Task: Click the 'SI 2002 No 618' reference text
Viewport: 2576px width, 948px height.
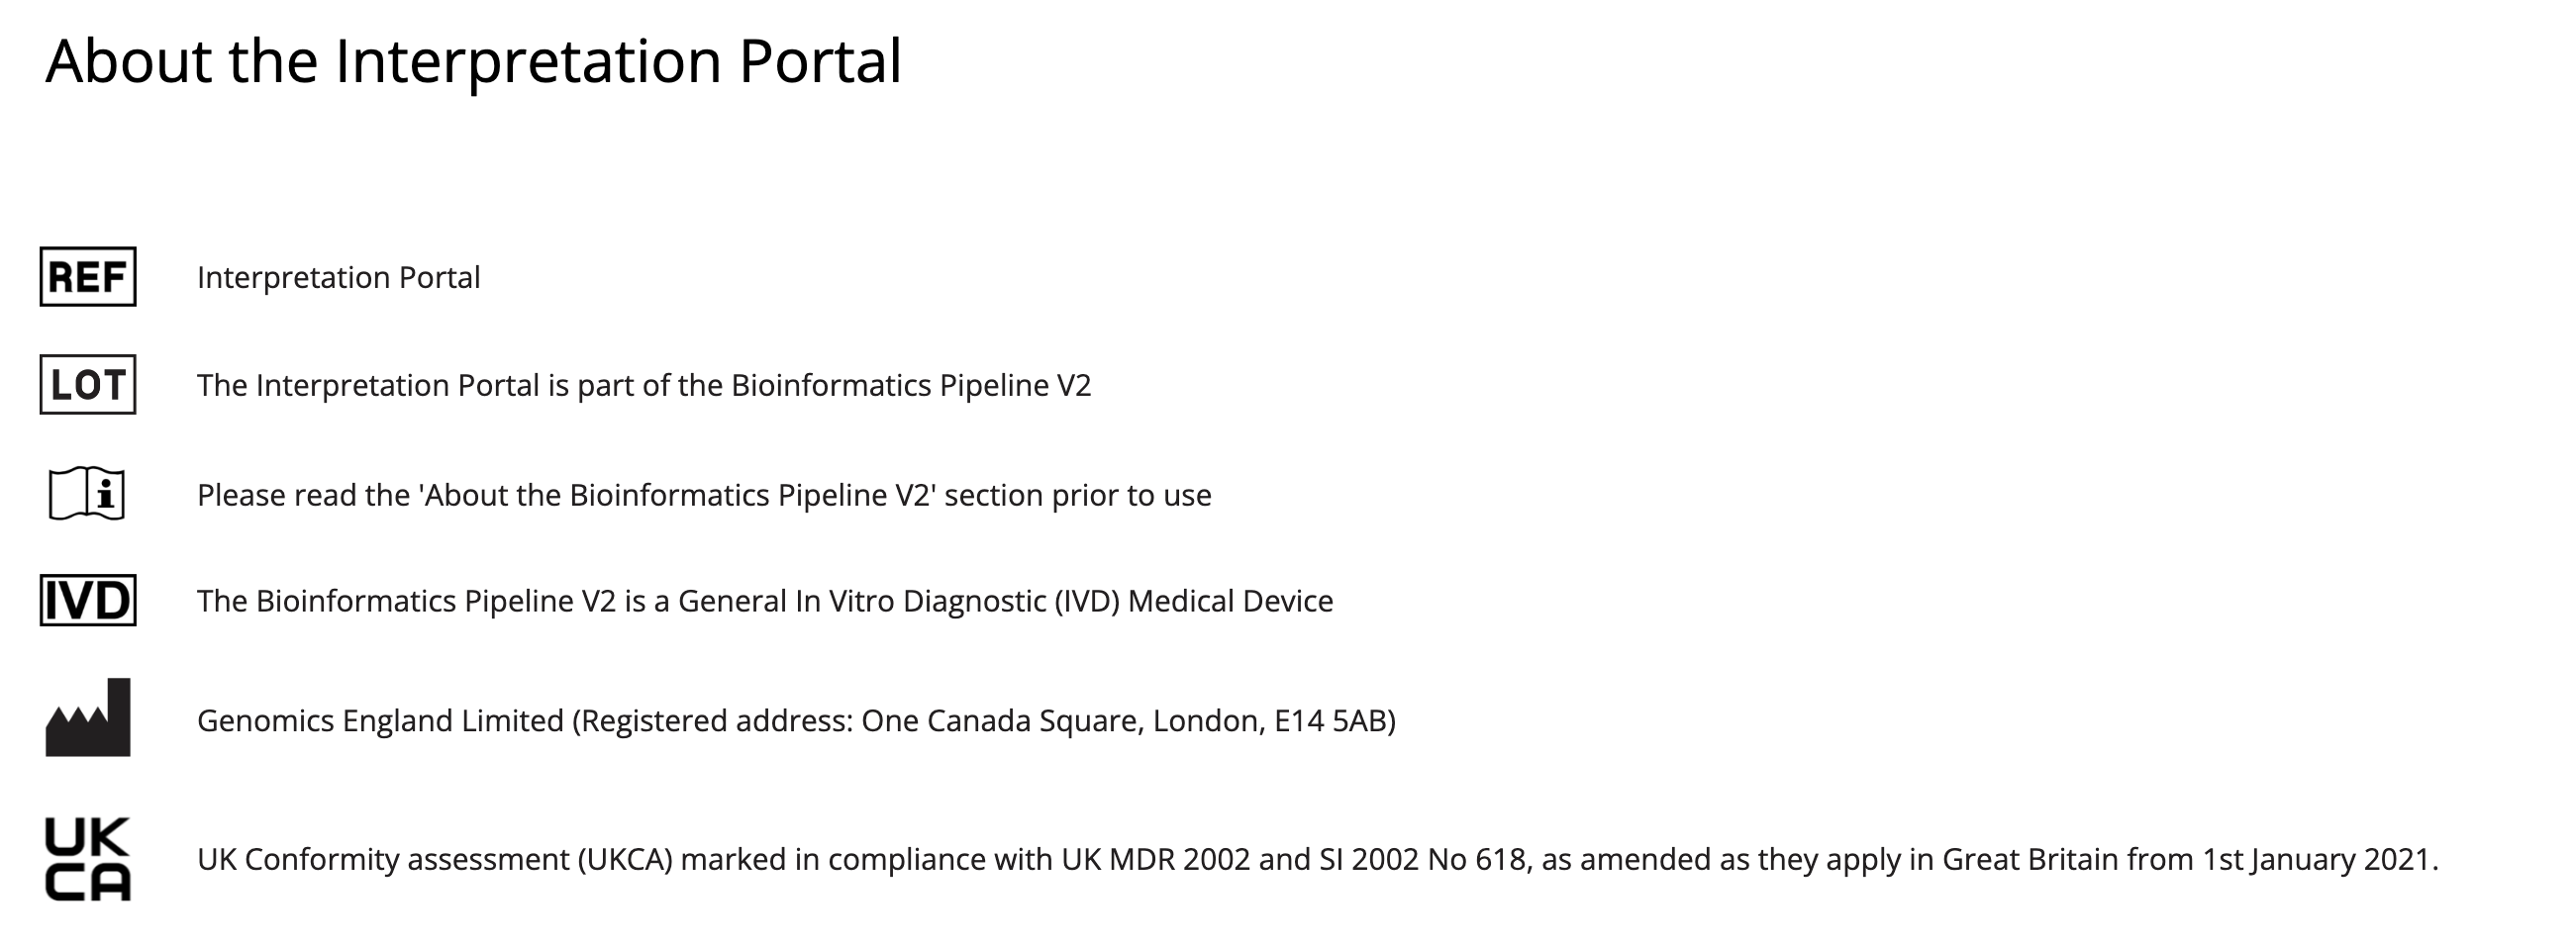Action: click(x=1422, y=859)
